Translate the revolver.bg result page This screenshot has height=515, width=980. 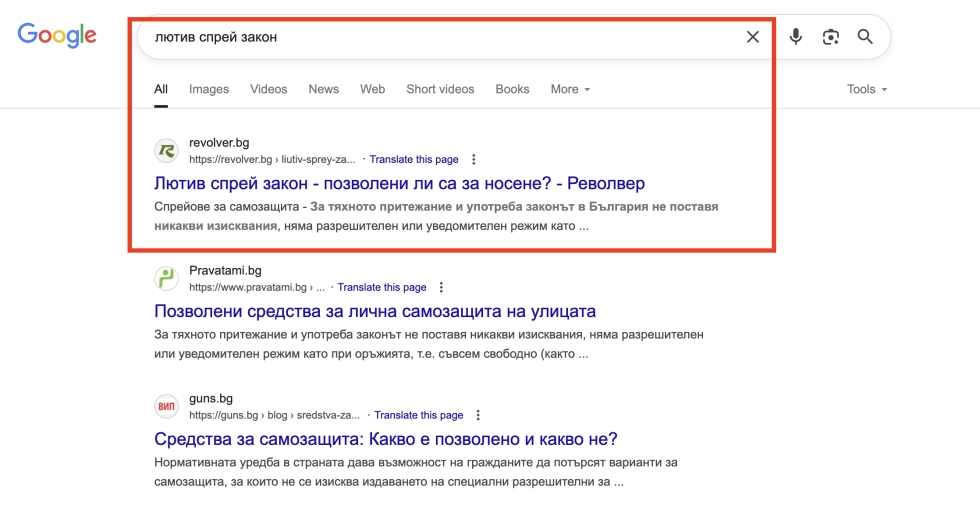(x=414, y=159)
